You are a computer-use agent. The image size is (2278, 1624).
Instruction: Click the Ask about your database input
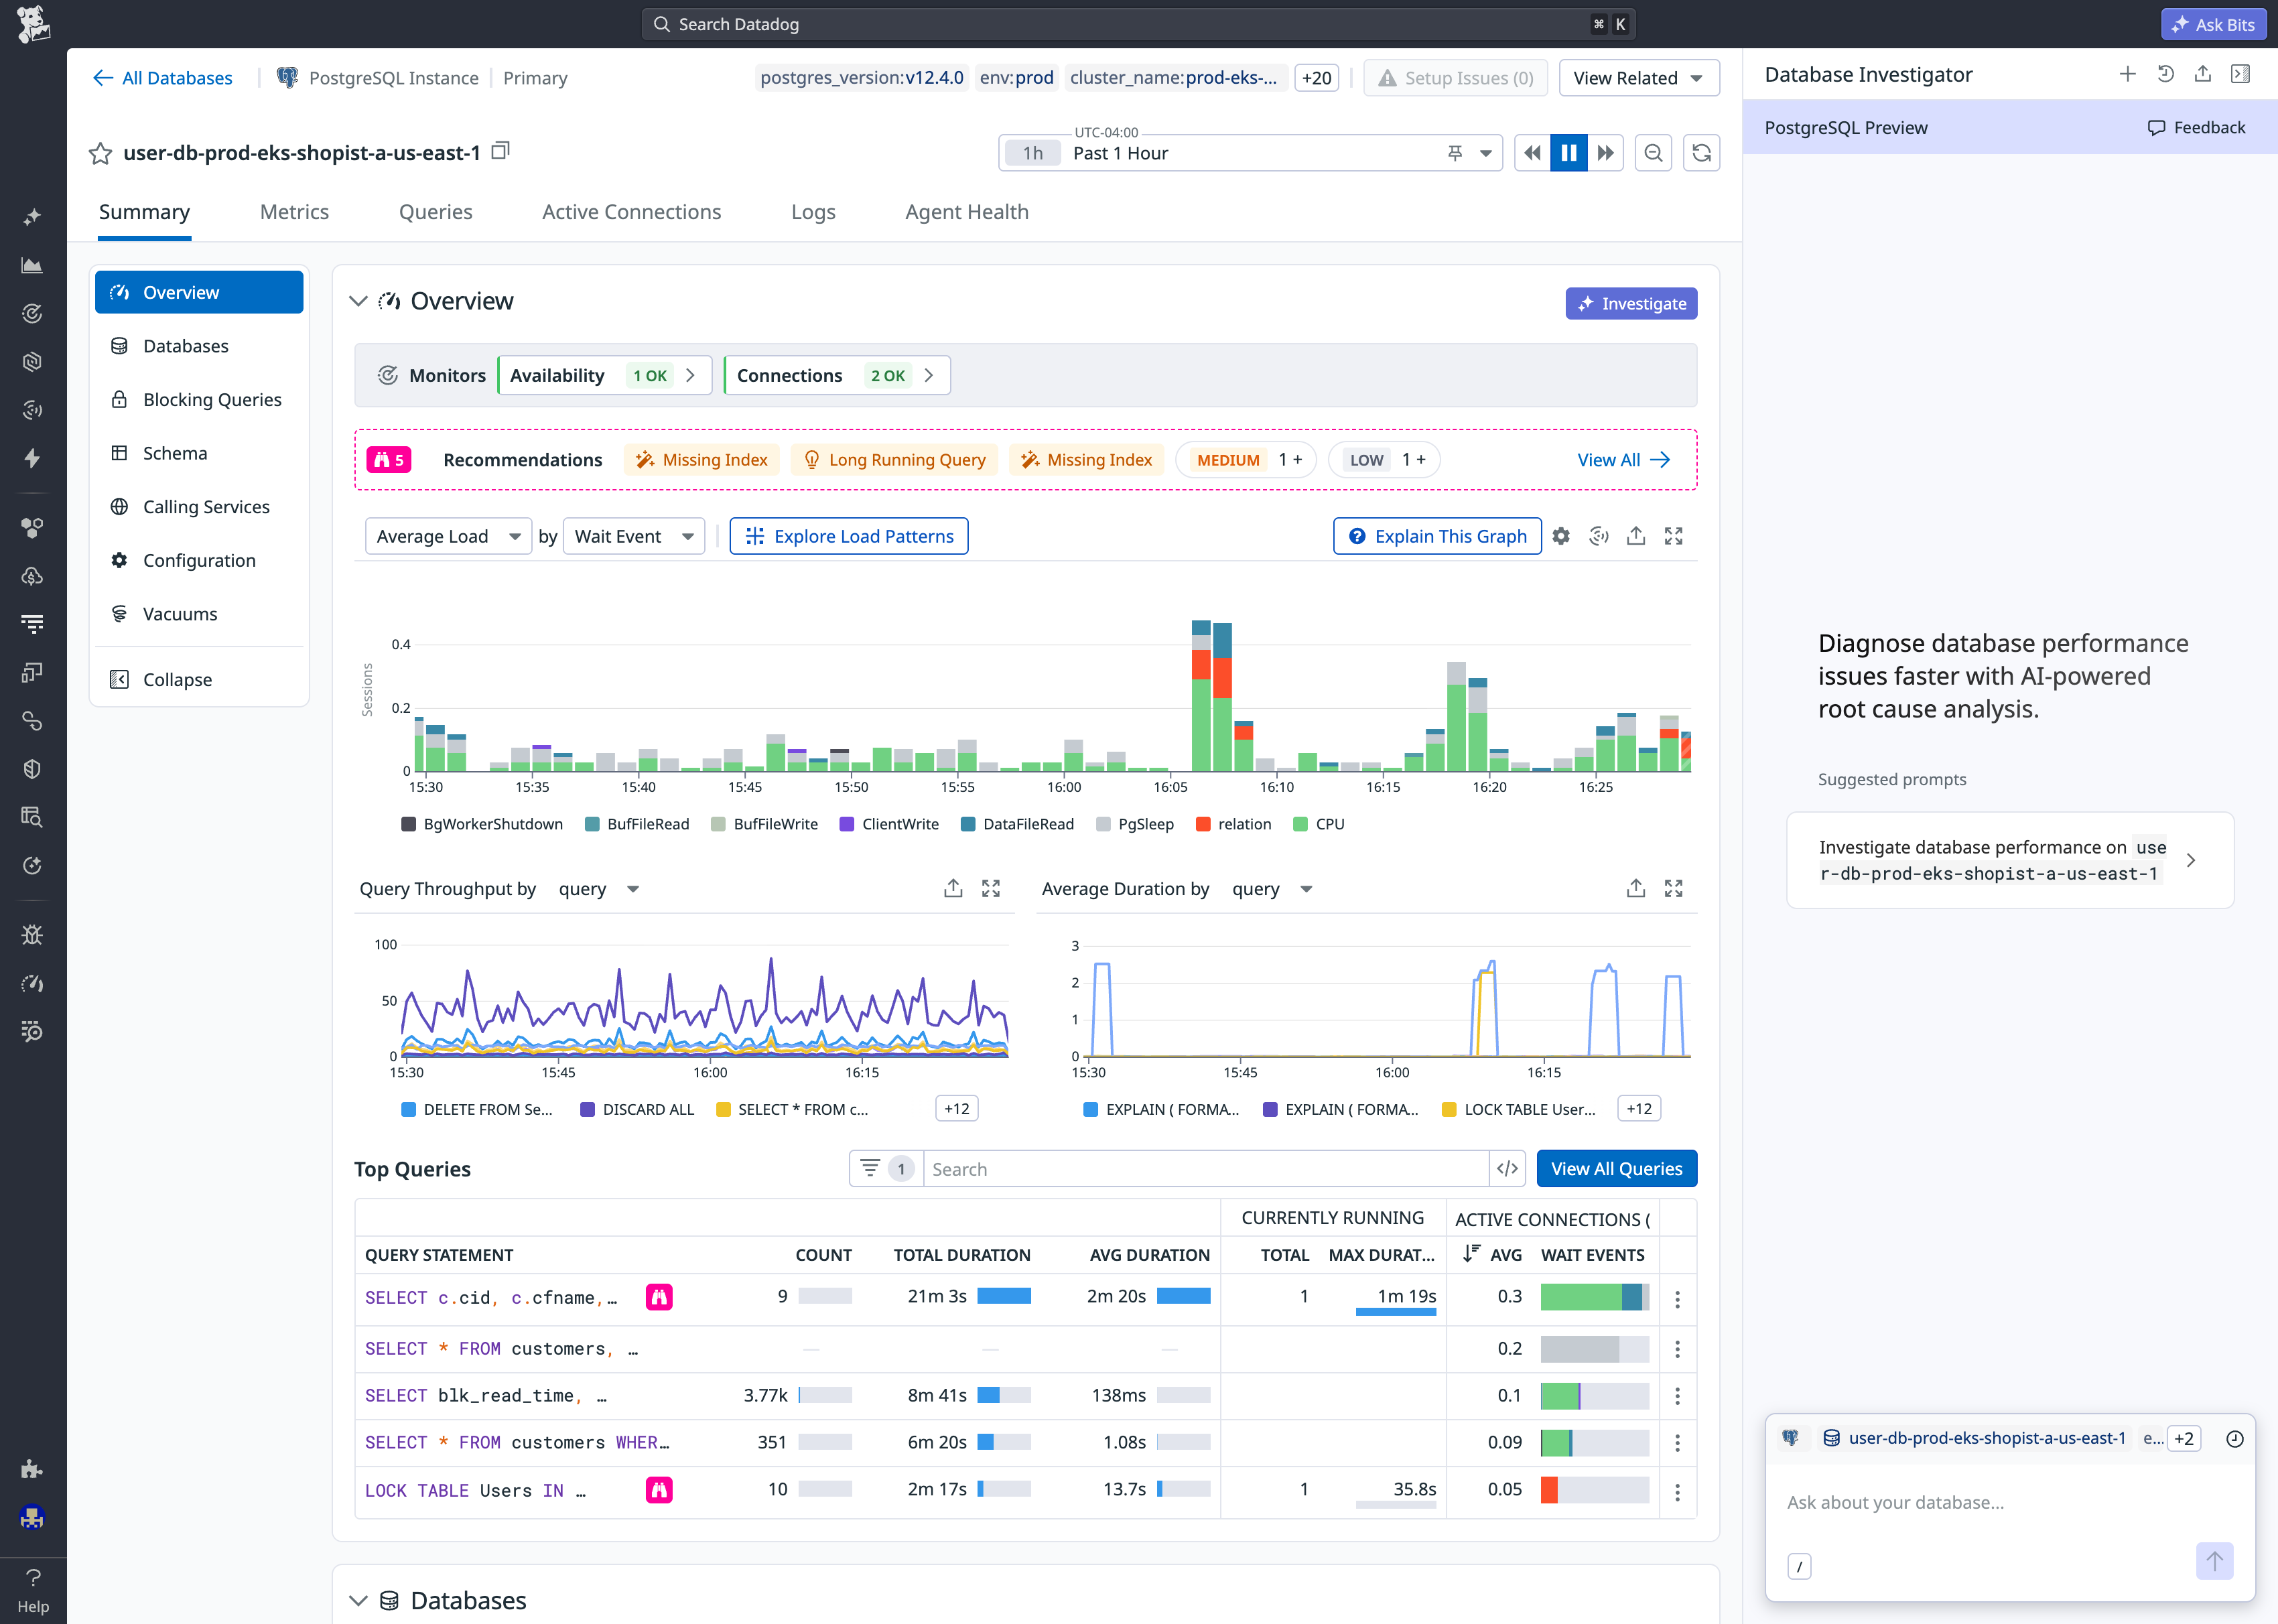pyautogui.click(x=2010, y=1502)
